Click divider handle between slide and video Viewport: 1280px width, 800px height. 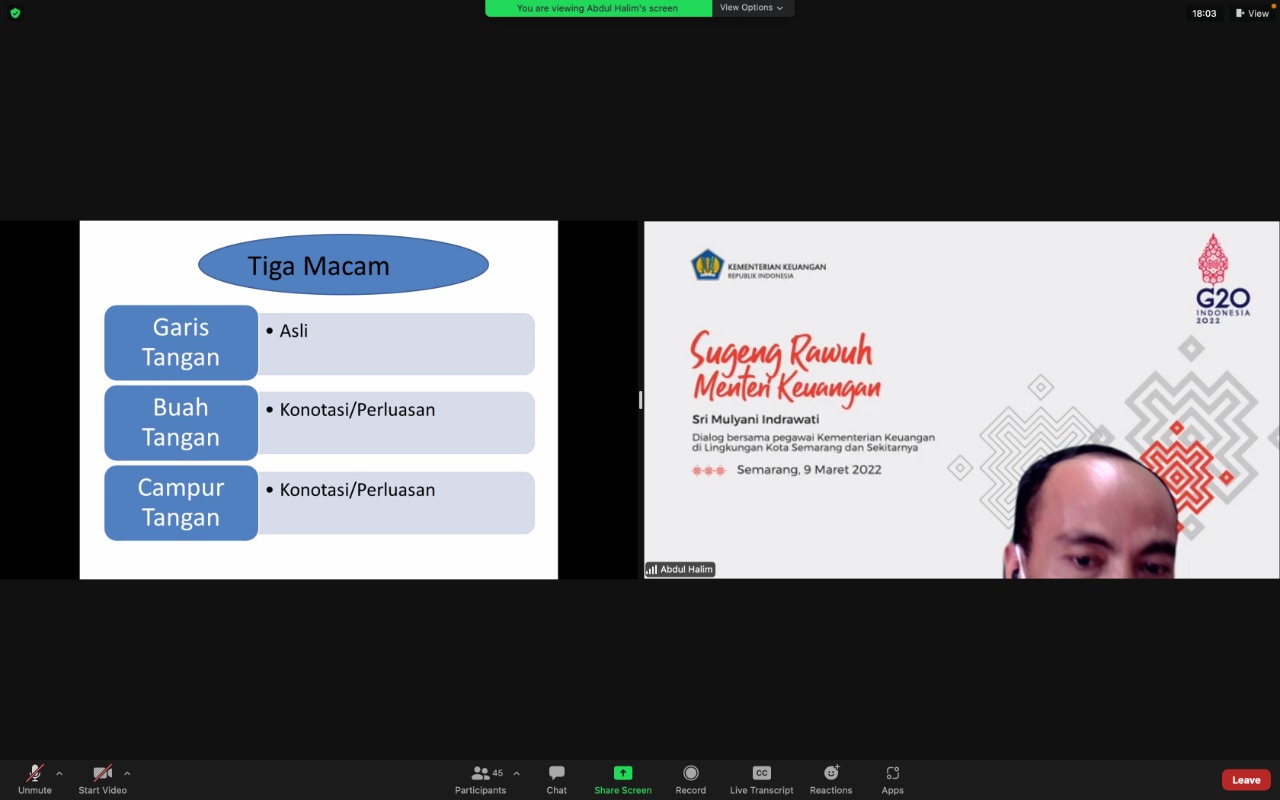tap(640, 400)
